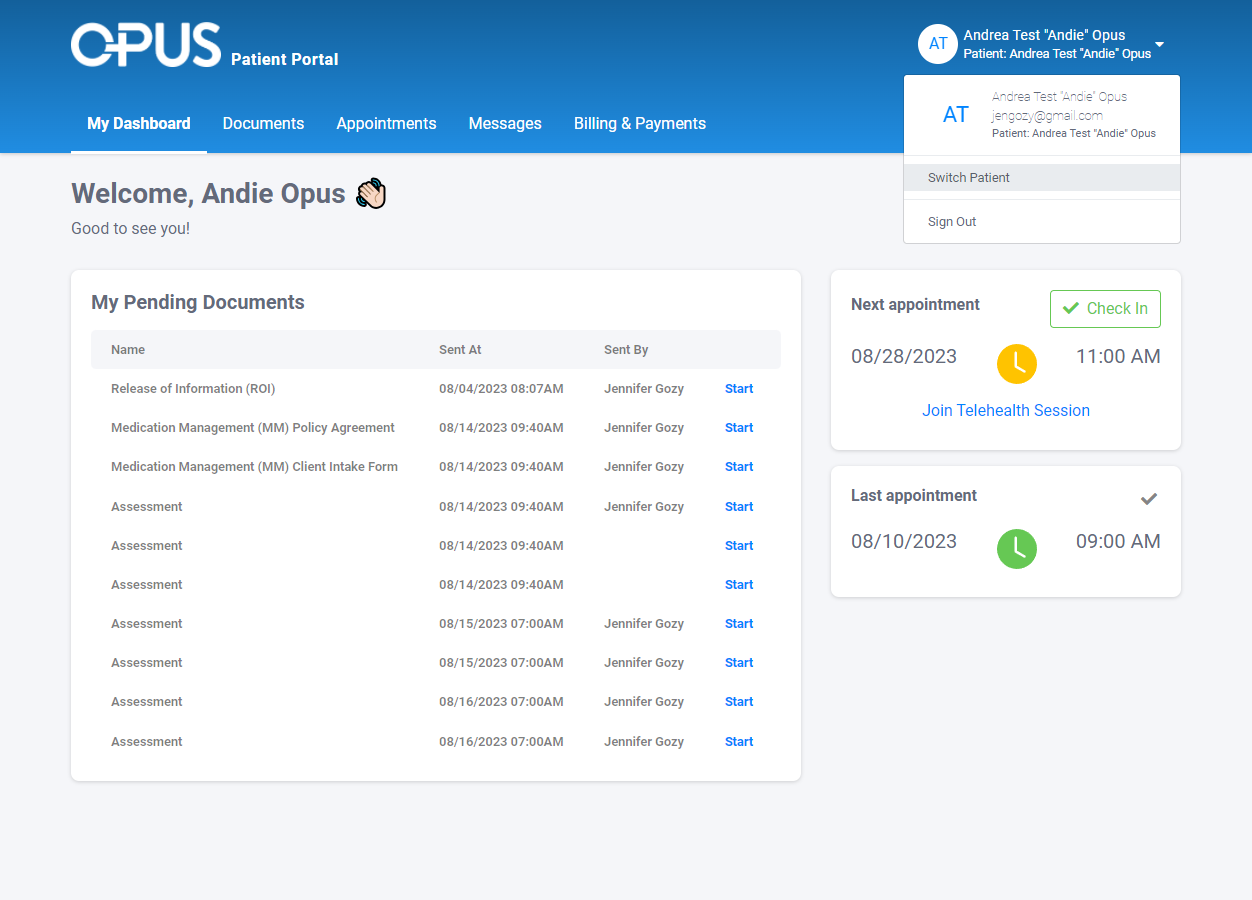
Task: Click the 09:00 AM last appointment time
Action: pyautogui.click(x=1118, y=542)
